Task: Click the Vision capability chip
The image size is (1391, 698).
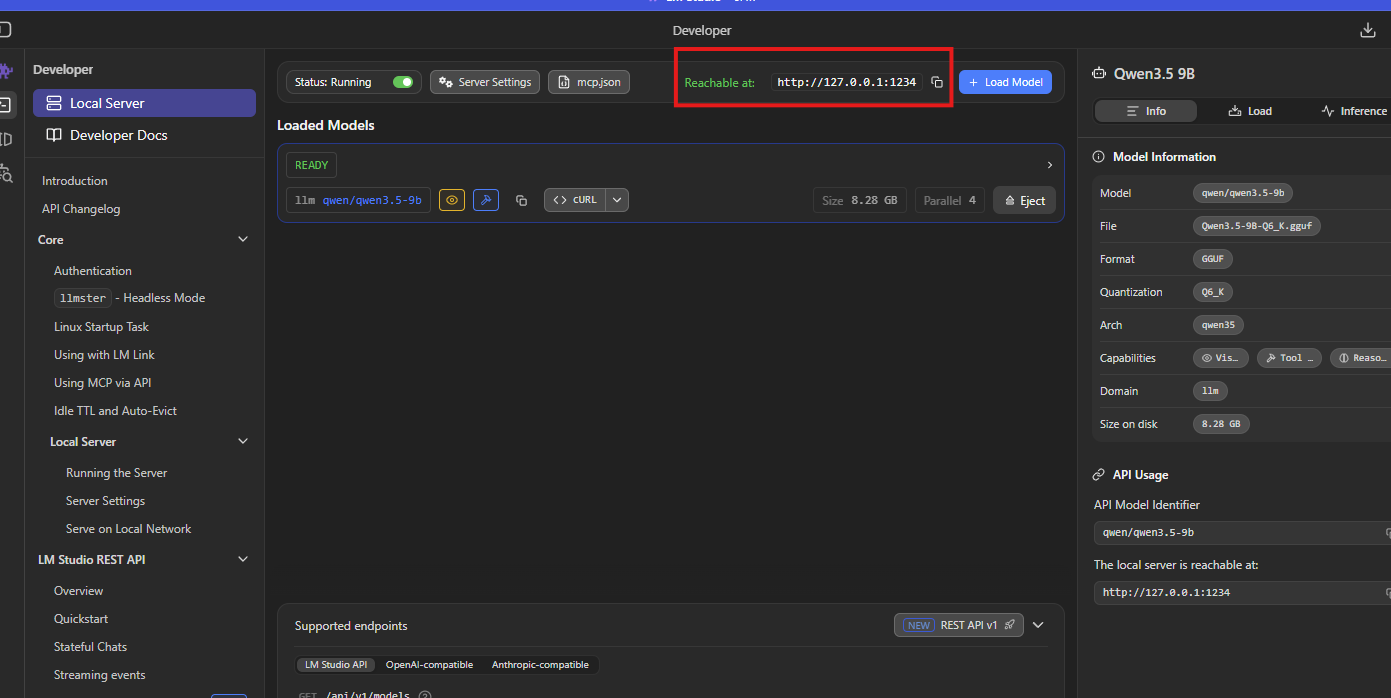Action: pos(1220,358)
